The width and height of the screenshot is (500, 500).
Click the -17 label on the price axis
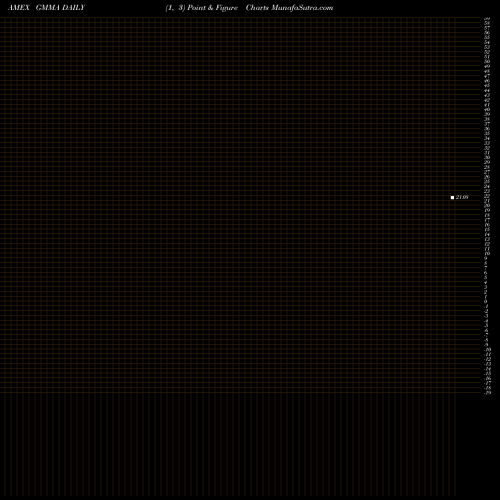(x=487, y=383)
